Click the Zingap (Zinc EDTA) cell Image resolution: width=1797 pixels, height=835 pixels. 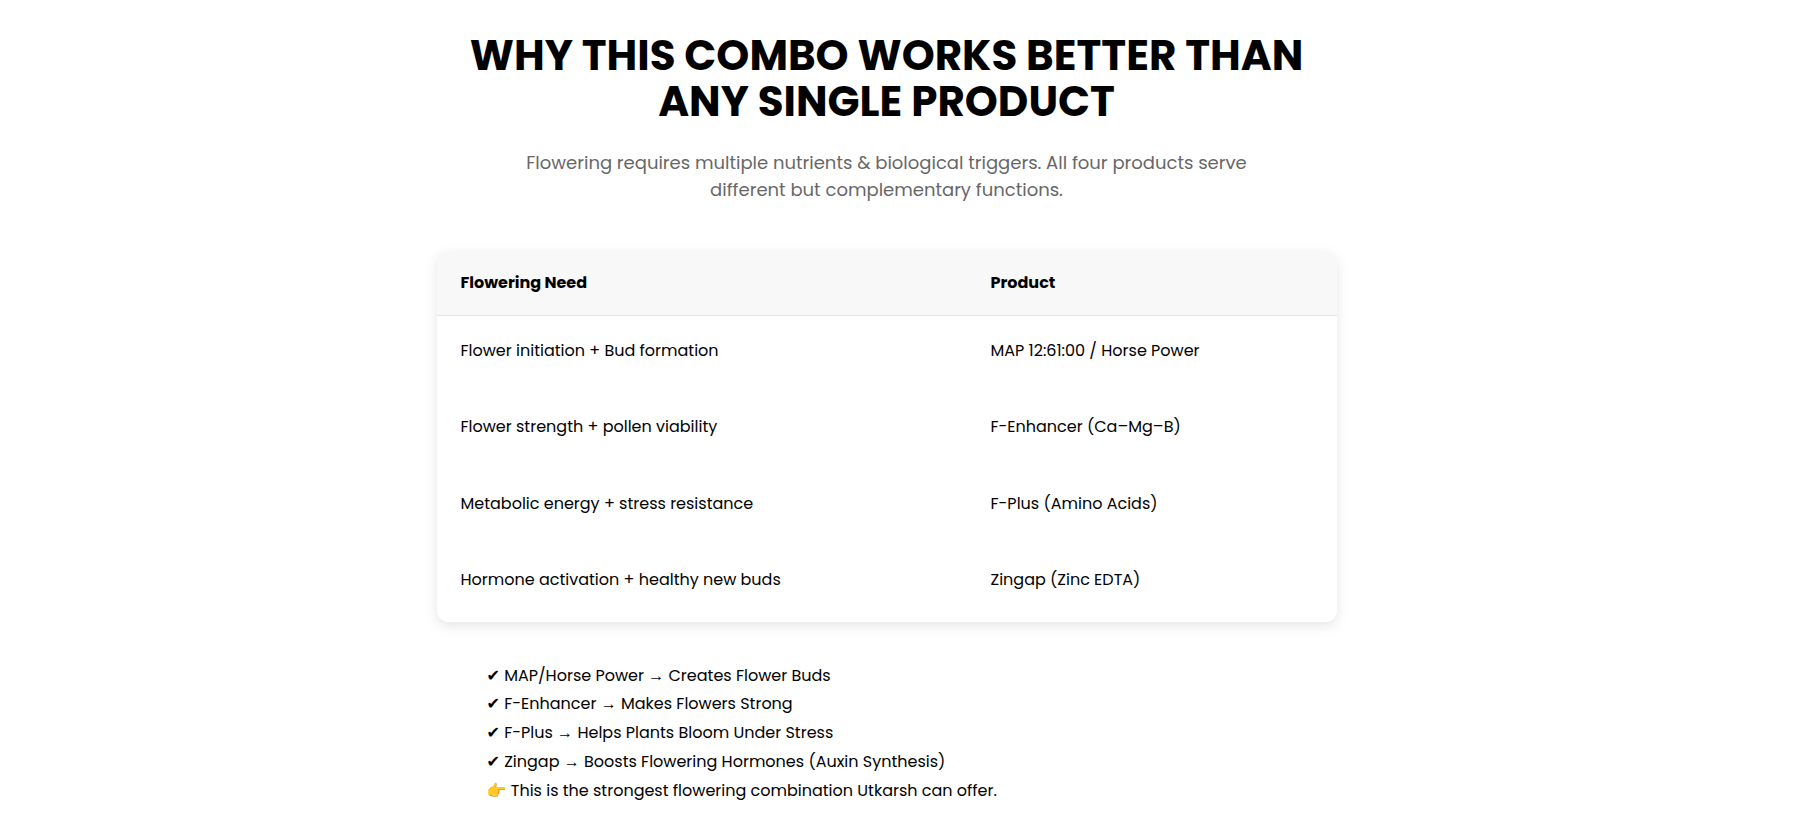tap(1065, 580)
